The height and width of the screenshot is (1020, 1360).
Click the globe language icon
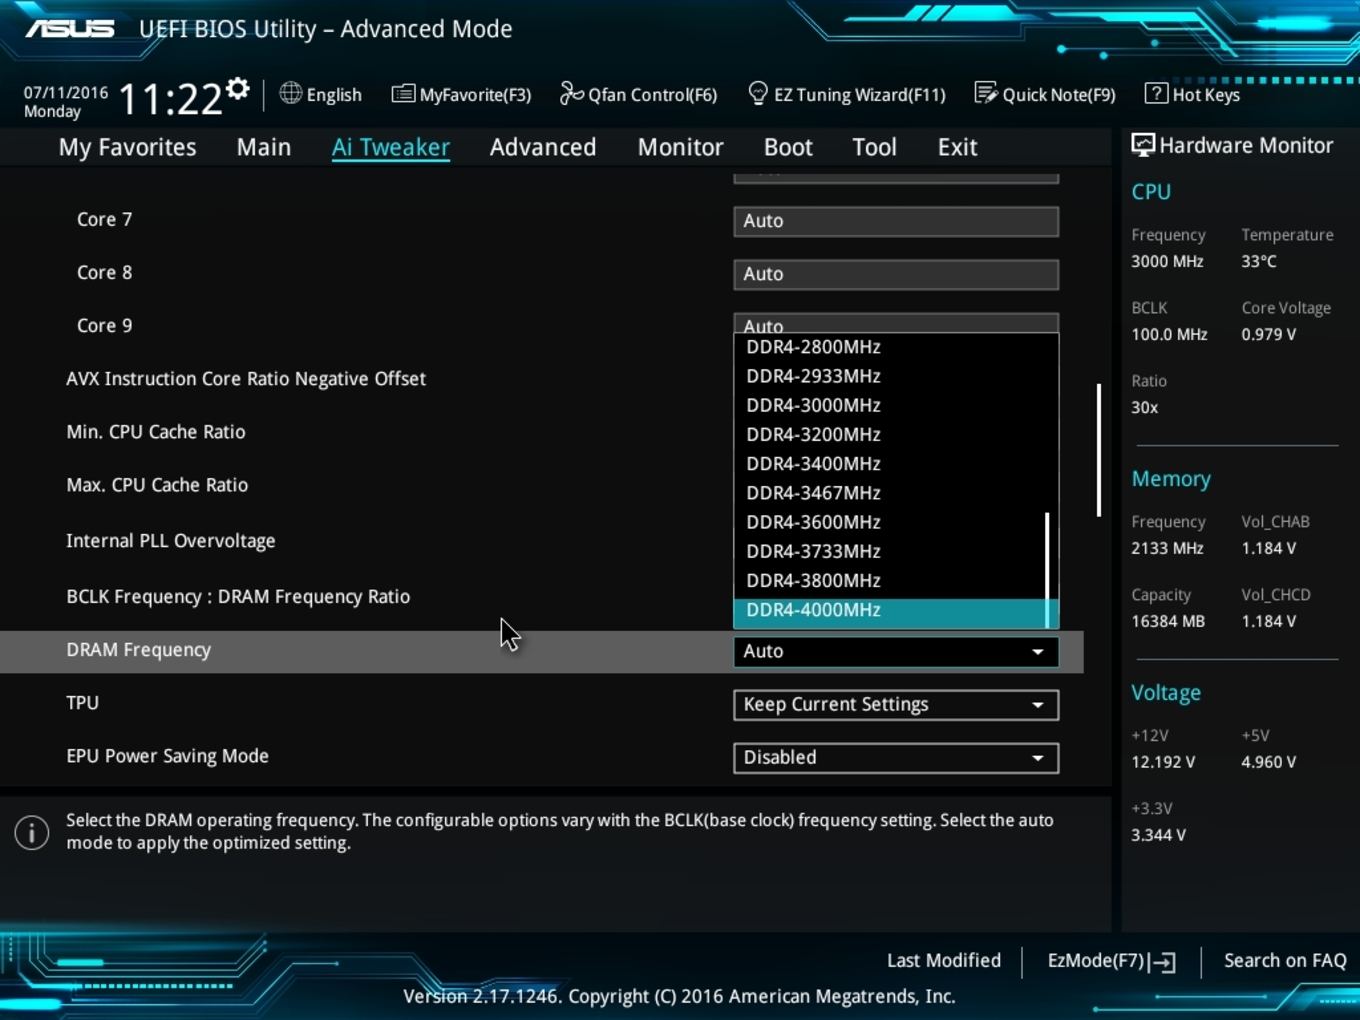[290, 93]
